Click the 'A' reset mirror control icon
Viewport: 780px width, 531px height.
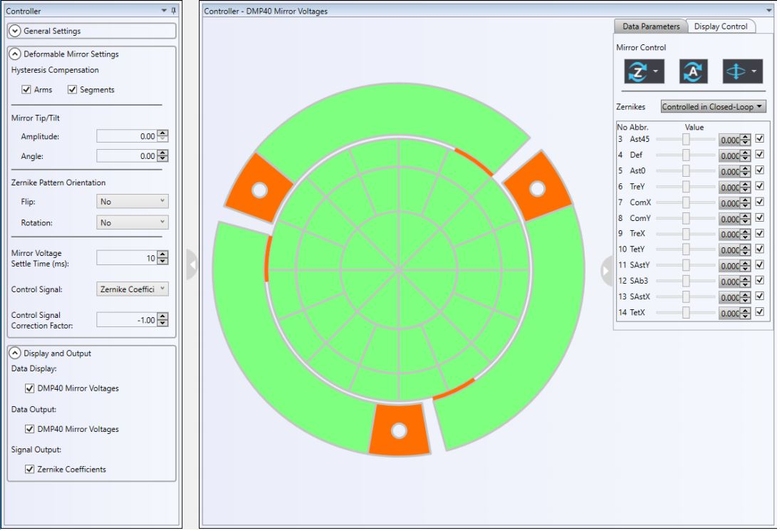click(694, 72)
